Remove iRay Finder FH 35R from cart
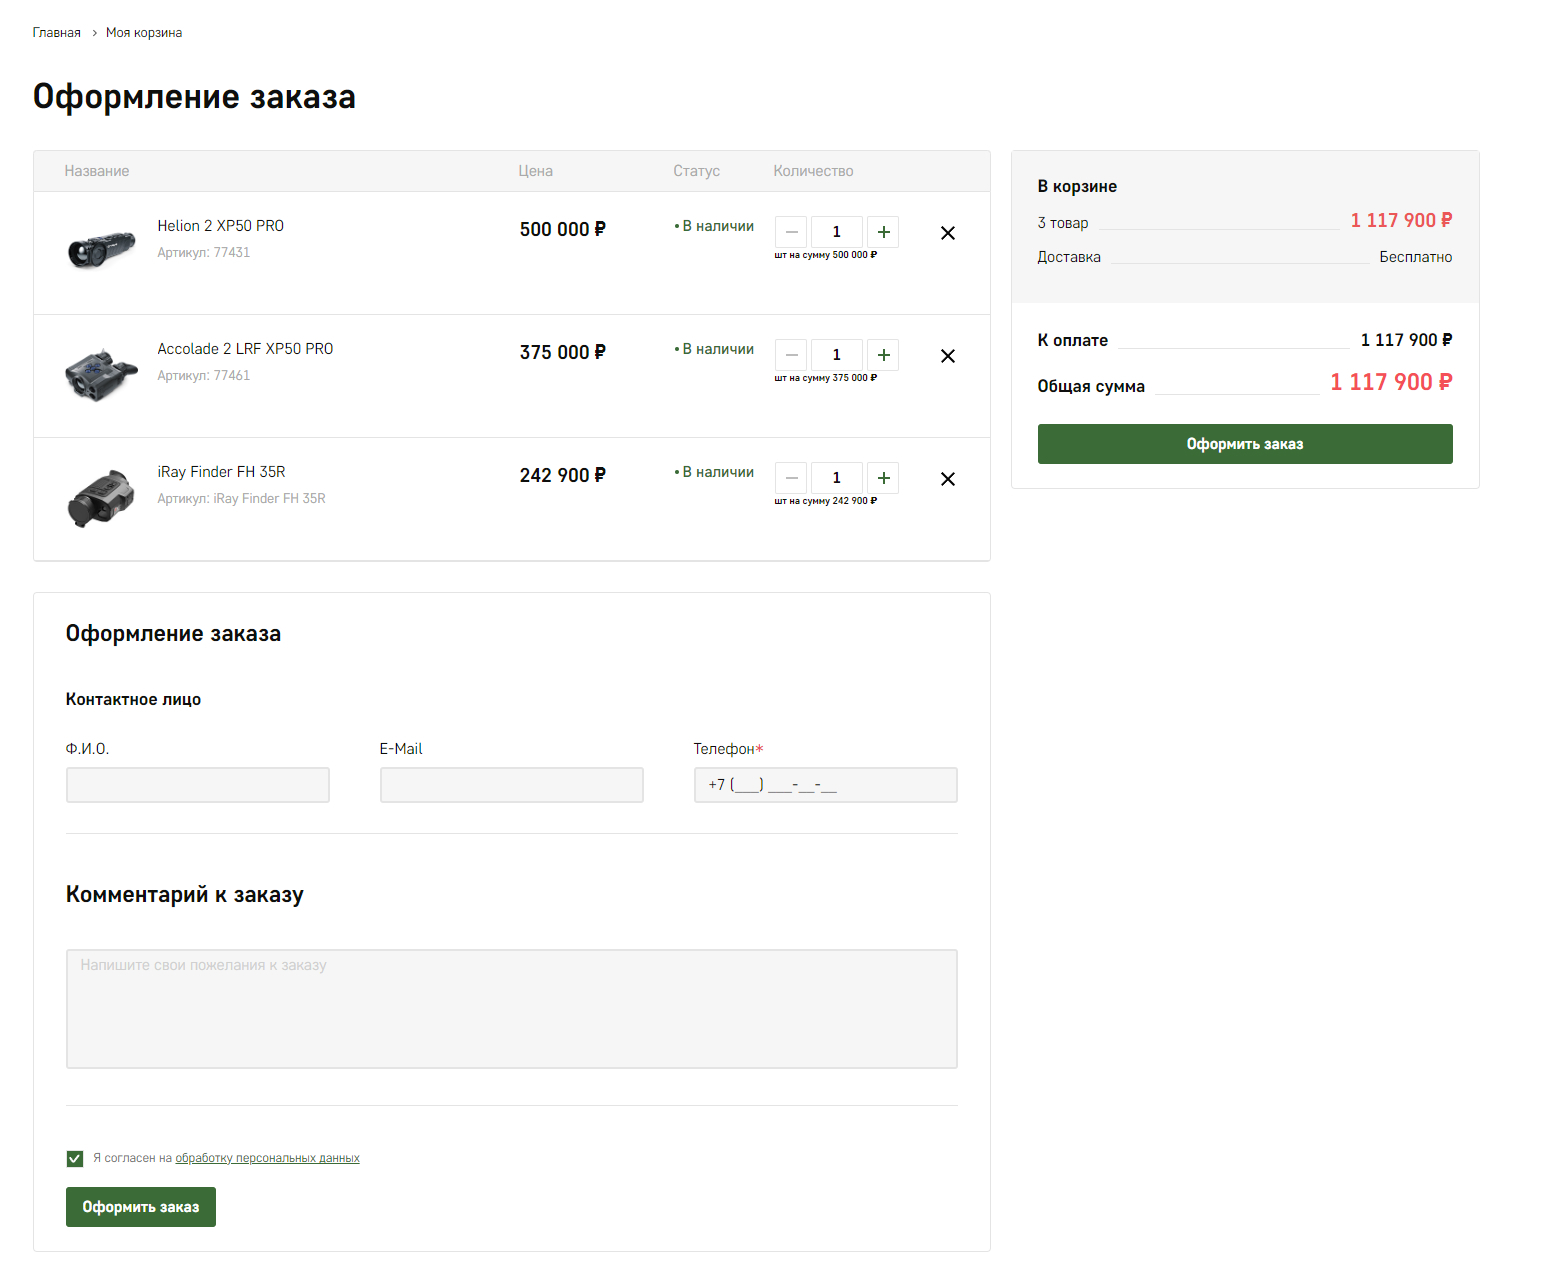The width and height of the screenshot is (1551, 1281). point(947,479)
